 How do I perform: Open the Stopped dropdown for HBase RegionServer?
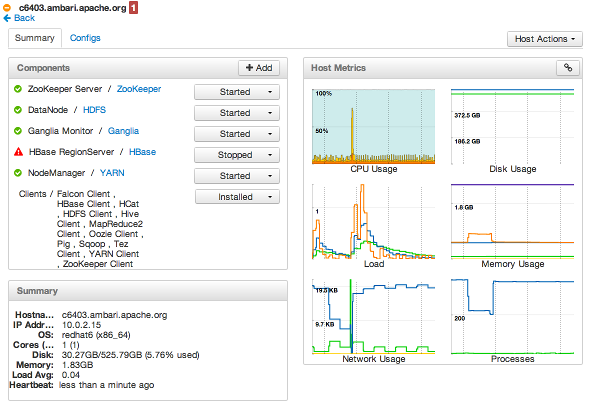pyautogui.click(x=237, y=155)
